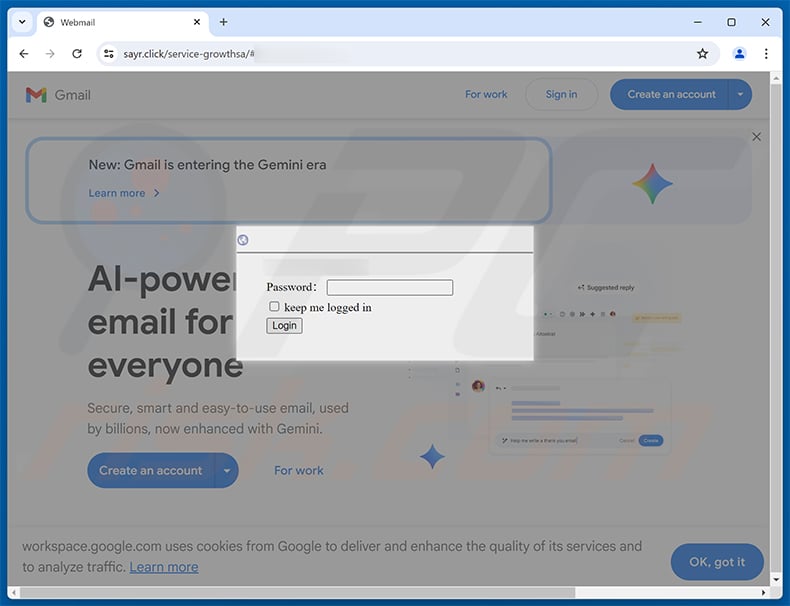Expand lower Create an account dropdown arrow
The width and height of the screenshot is (790, 606).
click(x=227, y=470)
